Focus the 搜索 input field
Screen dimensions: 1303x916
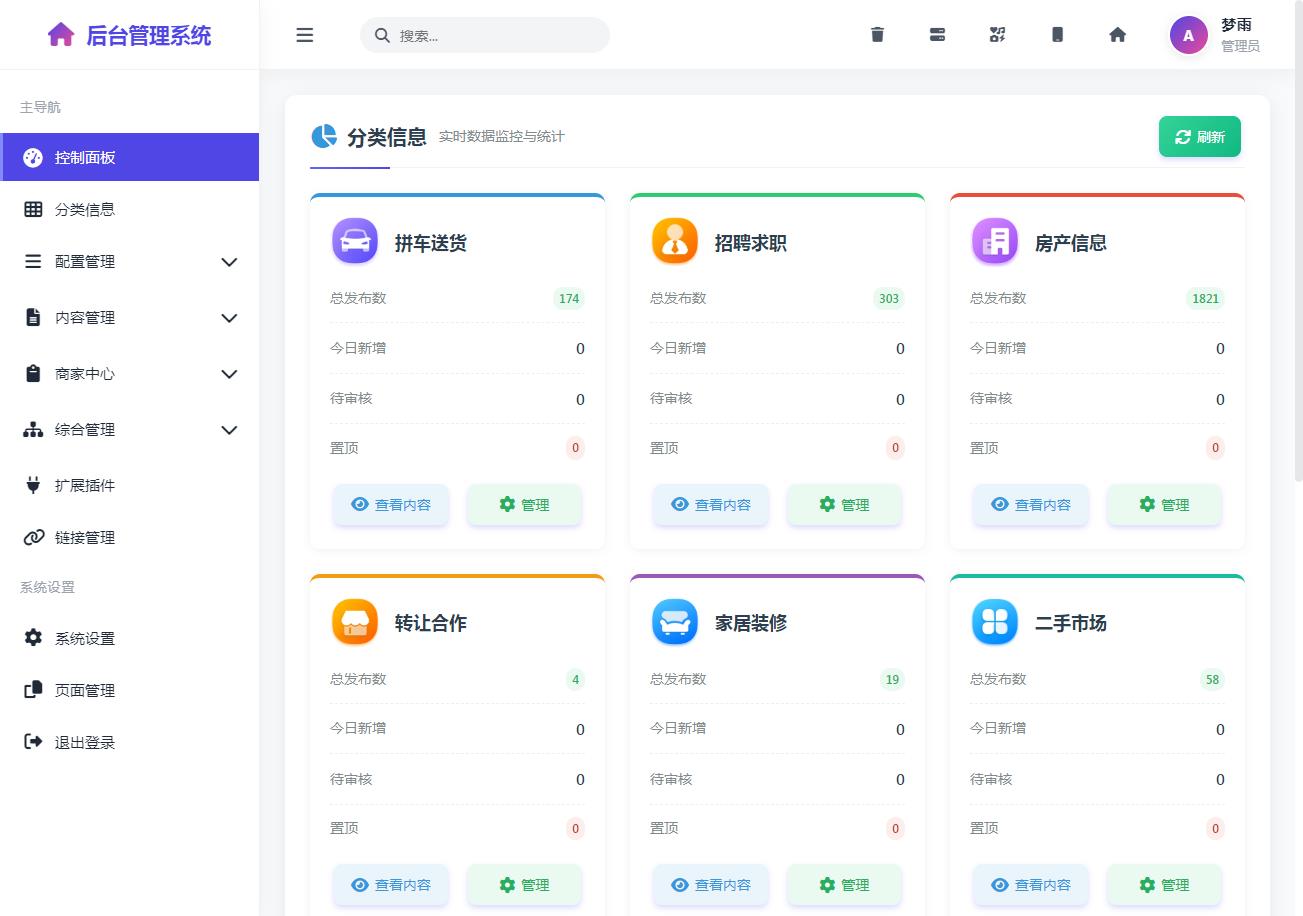click(x=497, y=35)
